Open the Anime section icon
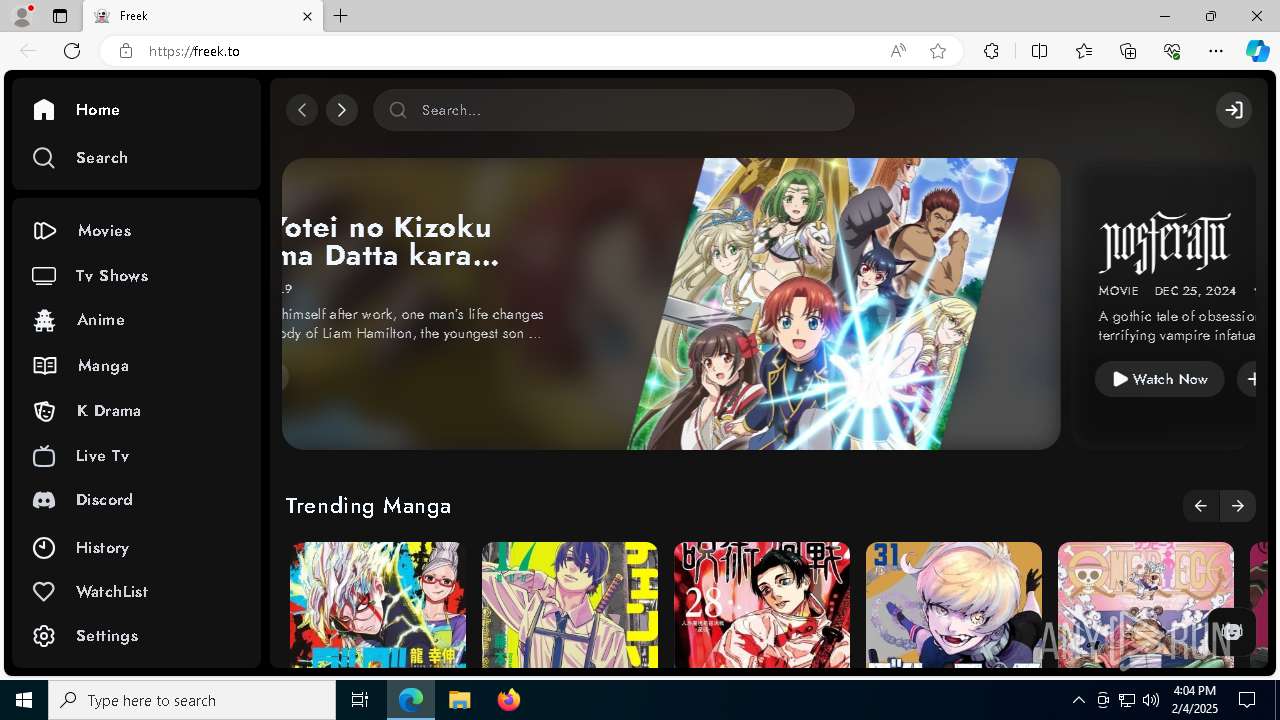1280x720 pixels. [44, 320]
